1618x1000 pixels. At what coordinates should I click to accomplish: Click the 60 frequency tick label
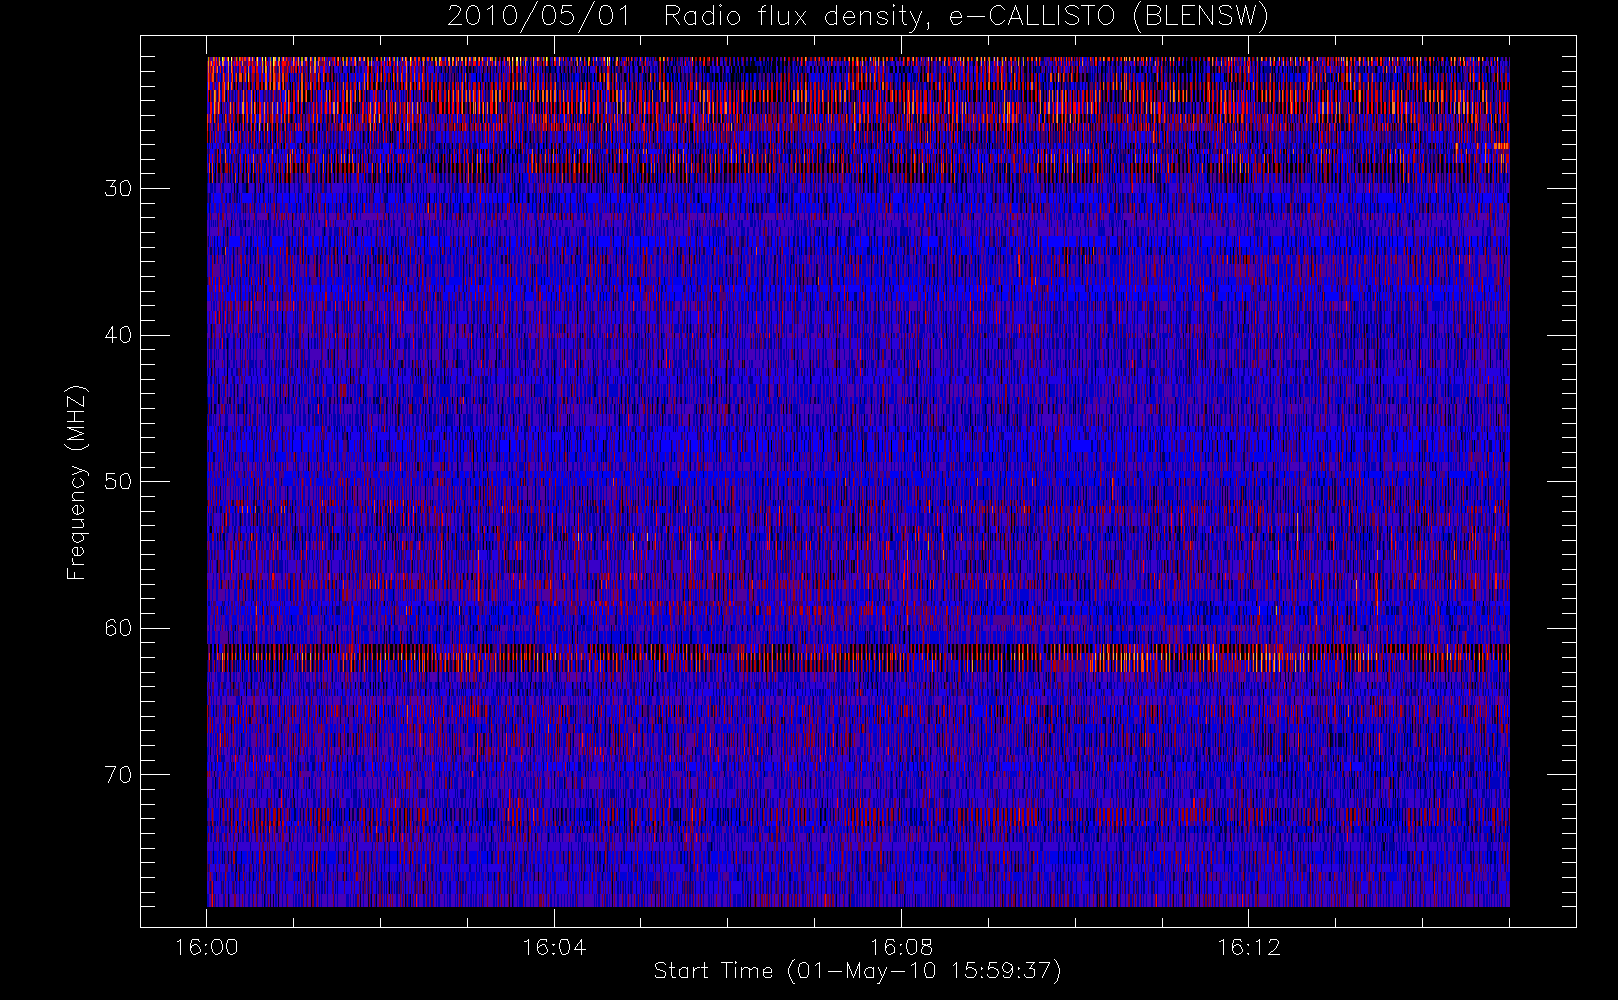[x=118, y=628]
